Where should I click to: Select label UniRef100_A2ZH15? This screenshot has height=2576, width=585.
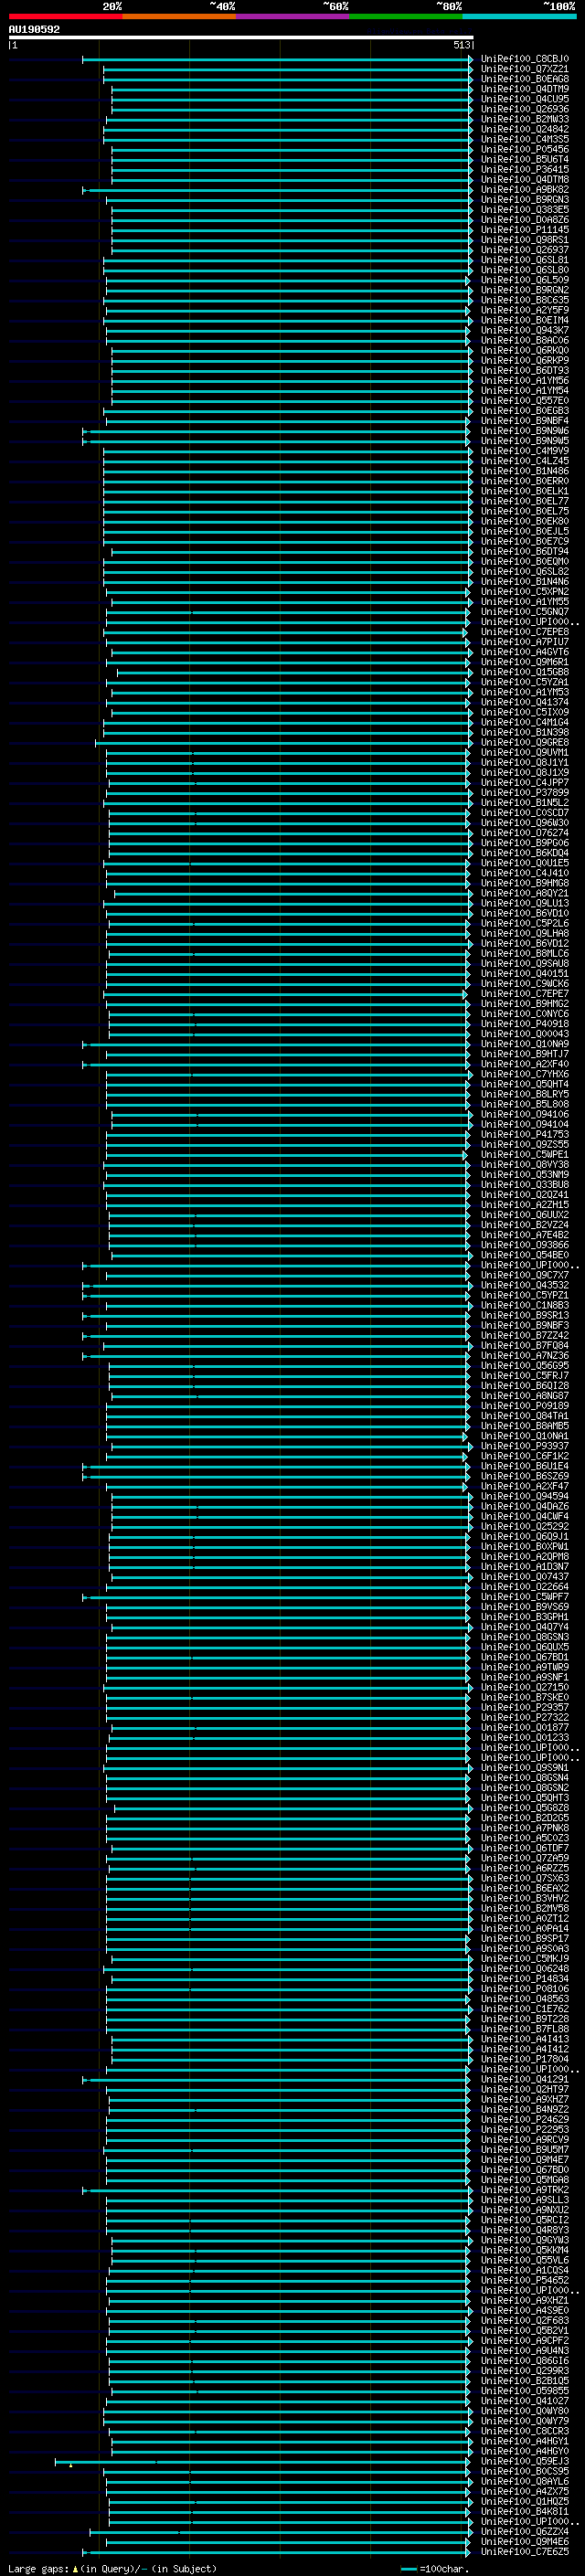coord(524,1205)
